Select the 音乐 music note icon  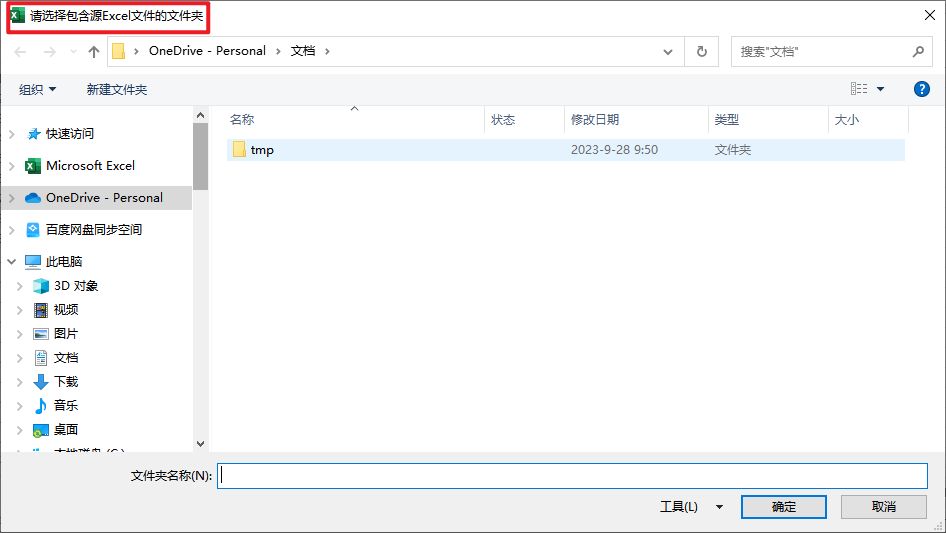click(x=41, y=406)
